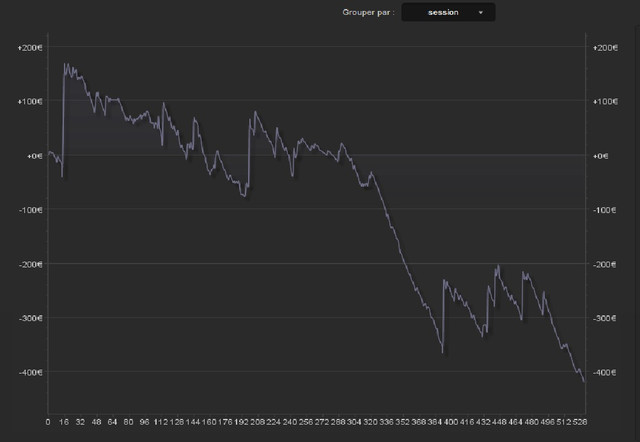Click the '0' tick on the session axis
The height and width of the screenshot is (442, 640).
tap(48, 422)
